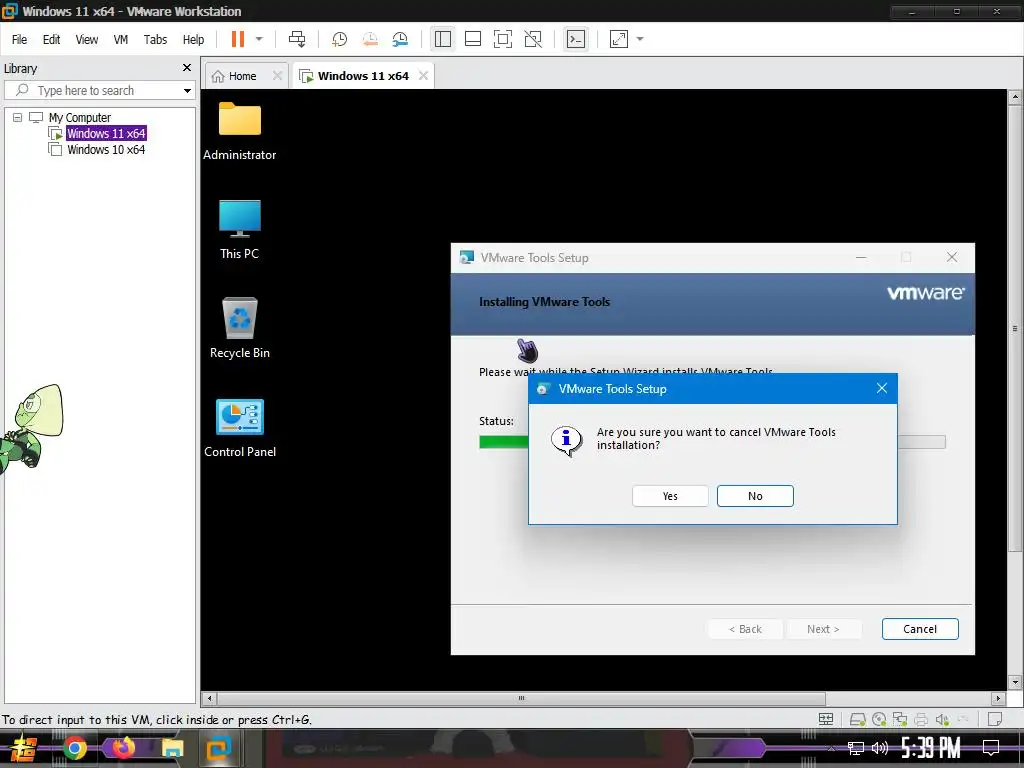Image resolution: width=1024 pixels, height=768 pixels.
Task: Click No to continue installation
Action: click(x=755, y=496)
